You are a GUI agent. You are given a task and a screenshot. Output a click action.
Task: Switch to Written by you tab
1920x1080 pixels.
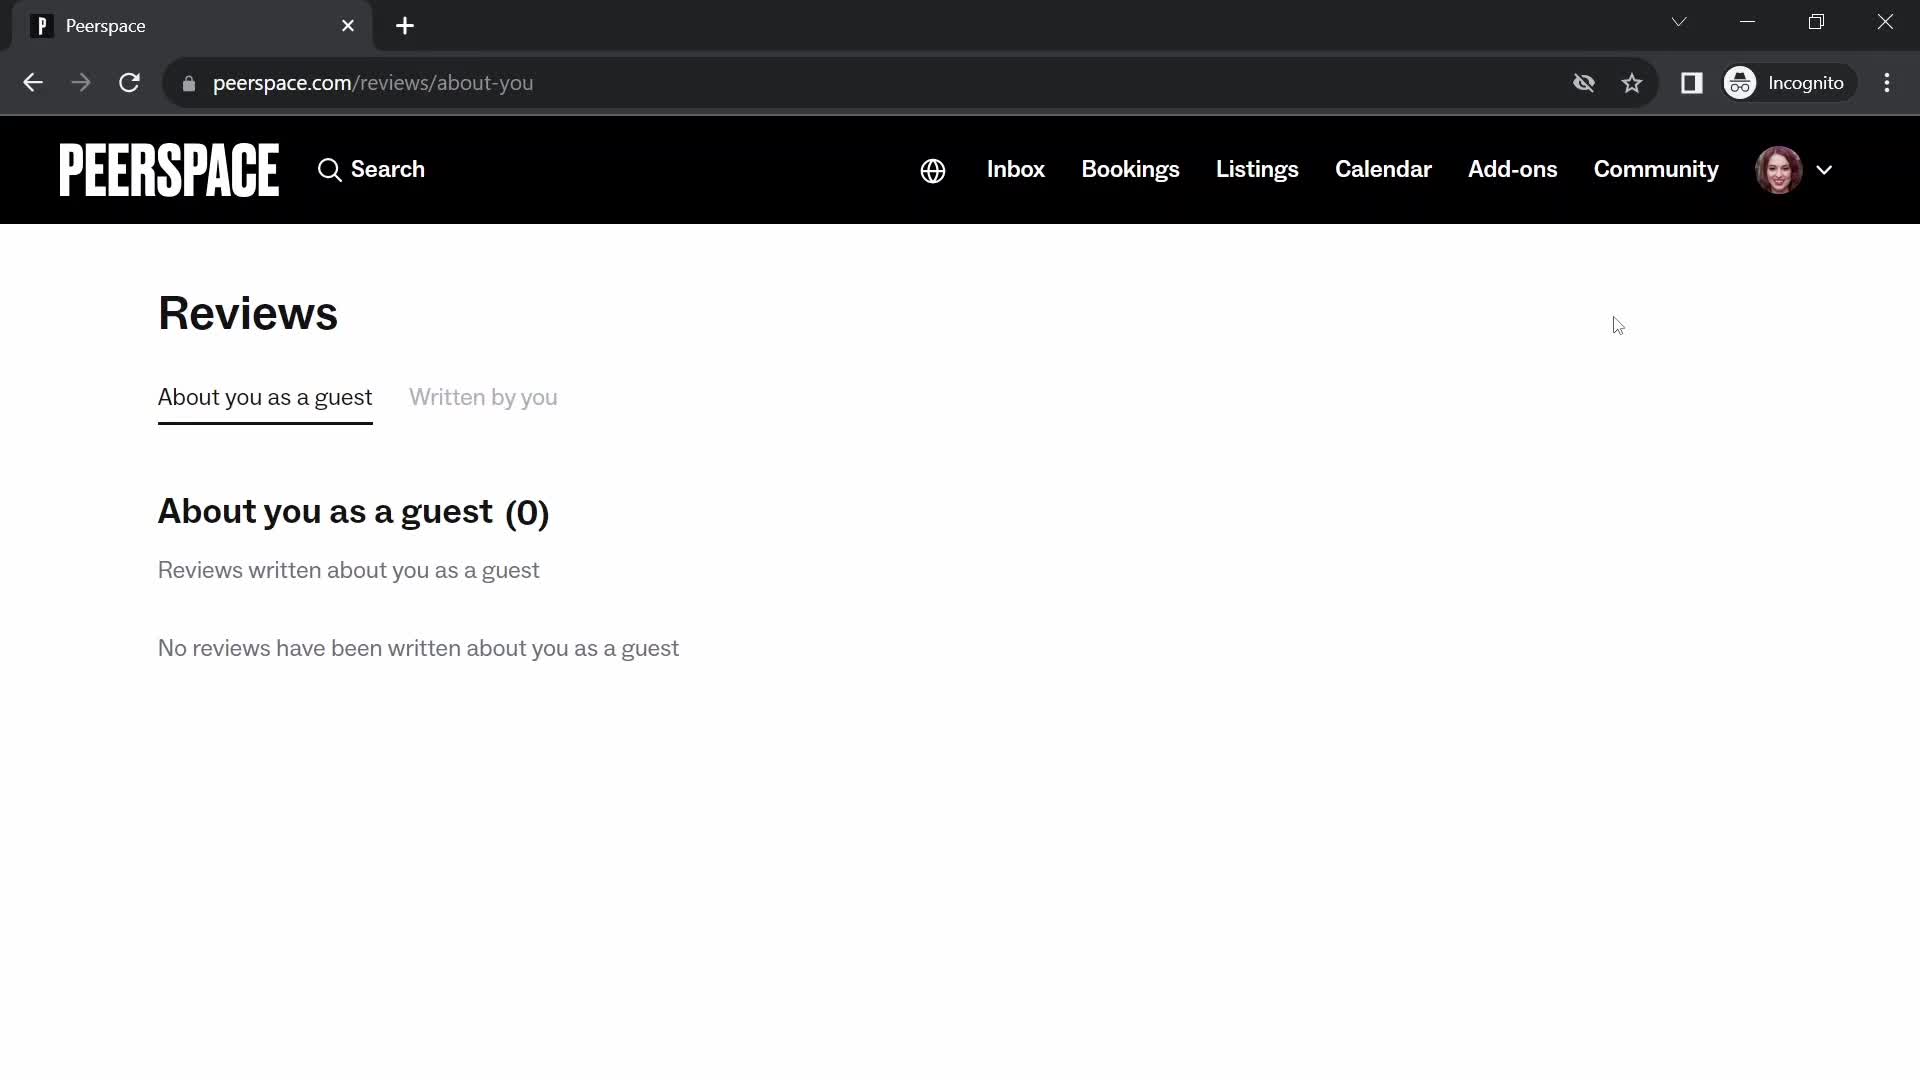(483, 397)
